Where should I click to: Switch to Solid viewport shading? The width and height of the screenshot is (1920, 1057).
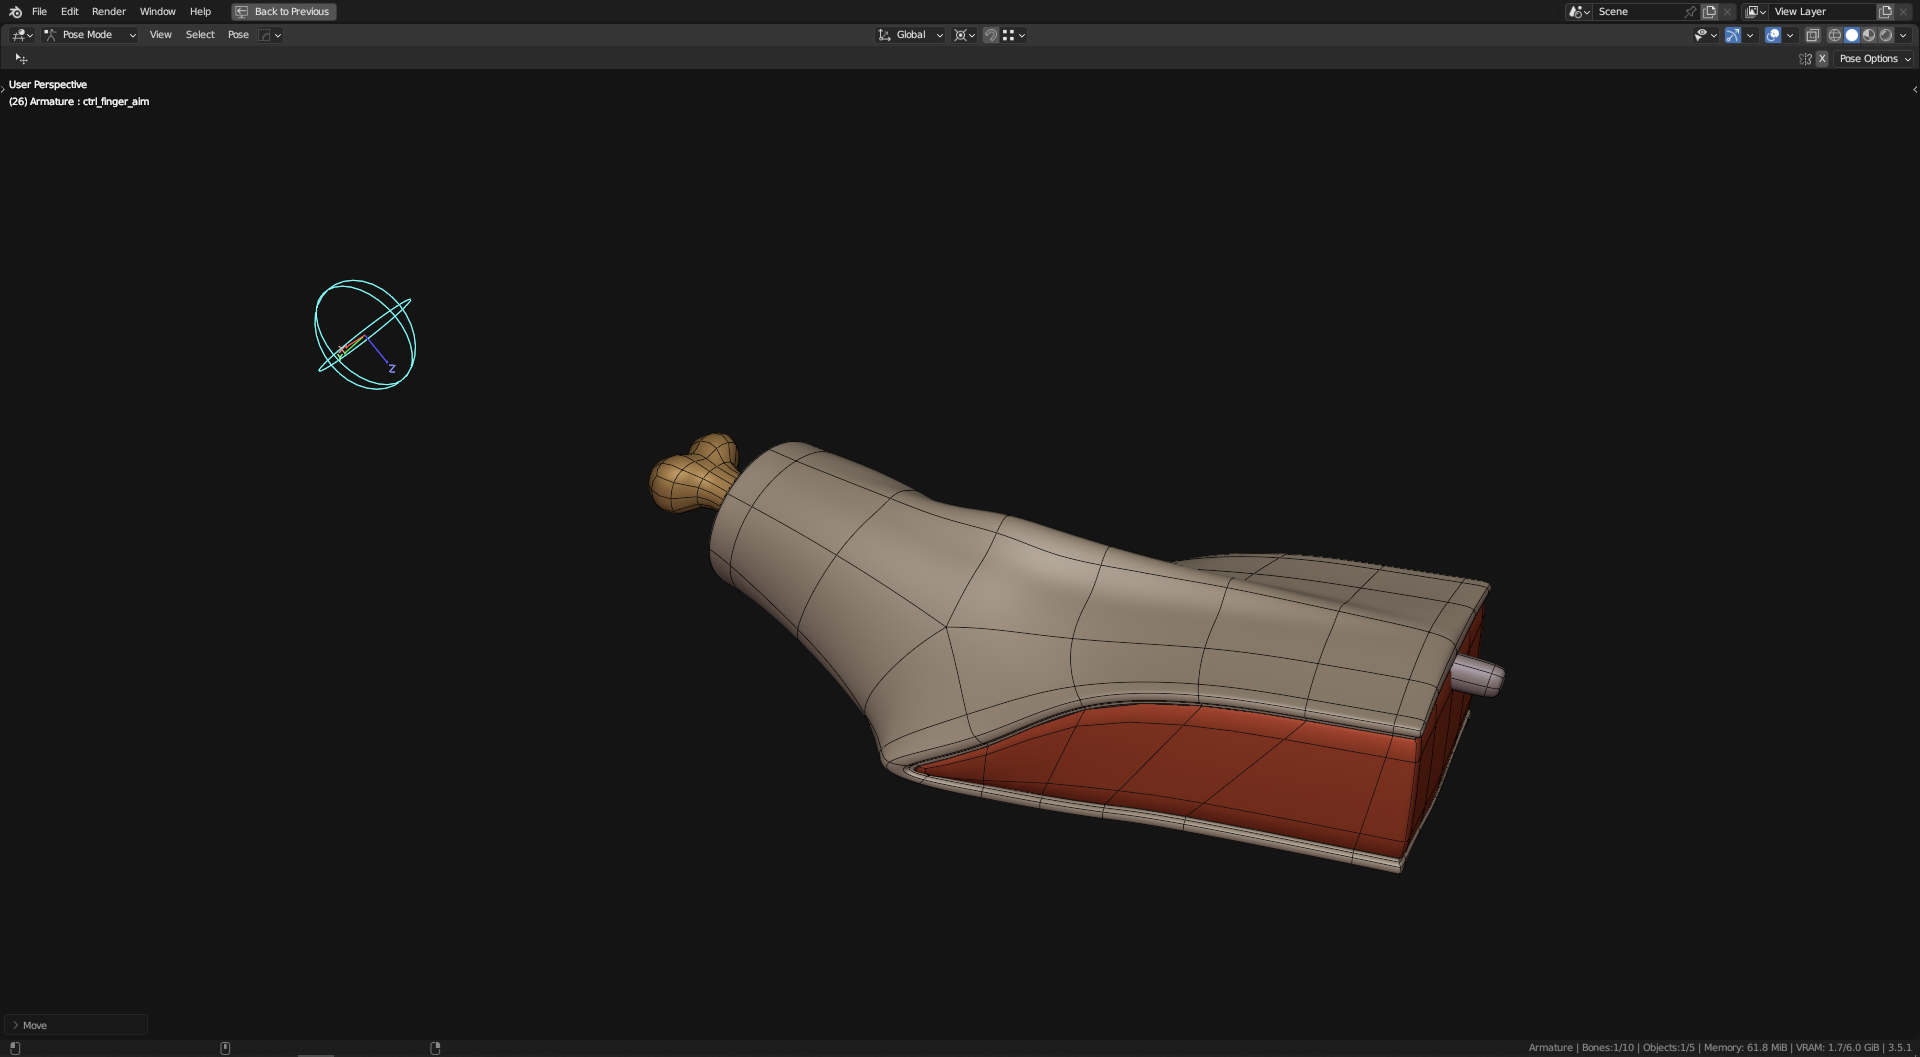click(x=1851, y=35)
